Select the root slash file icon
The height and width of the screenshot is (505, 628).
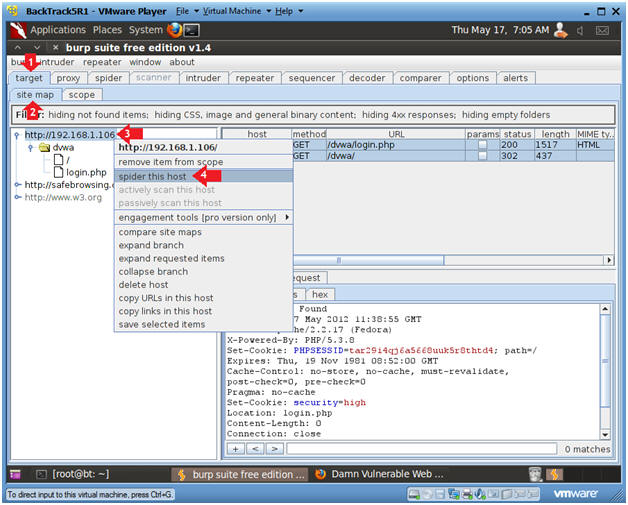(x=58, y=160)
